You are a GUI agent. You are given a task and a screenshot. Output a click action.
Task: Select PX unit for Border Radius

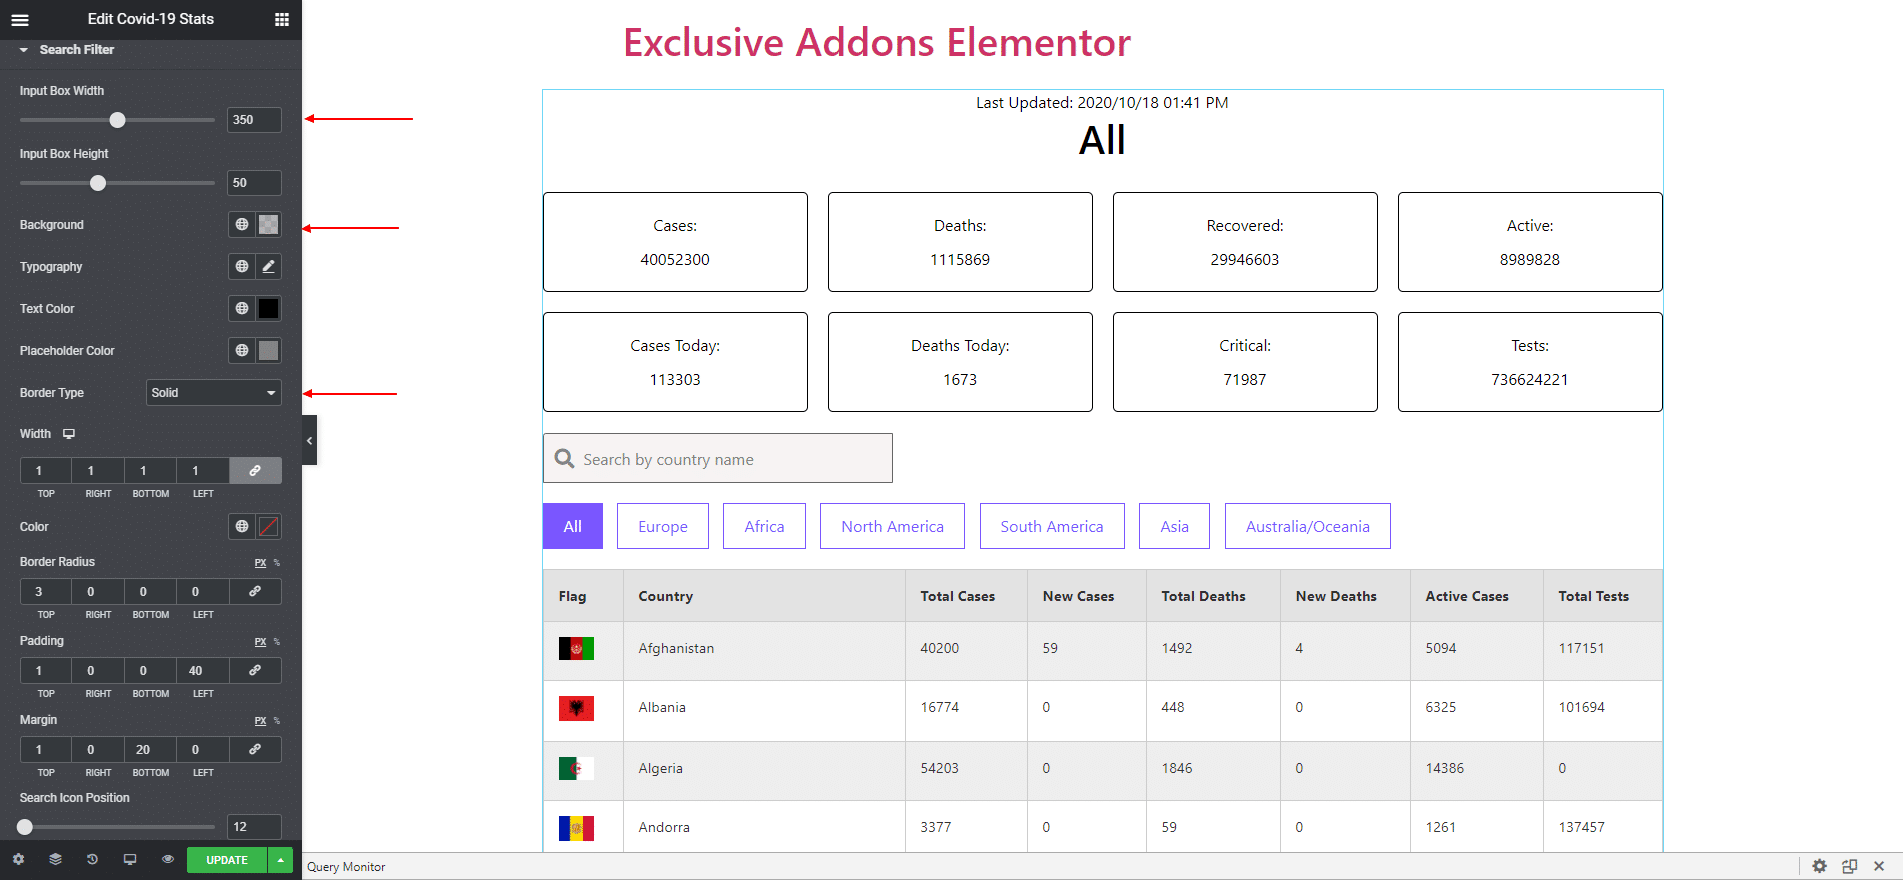260,563
